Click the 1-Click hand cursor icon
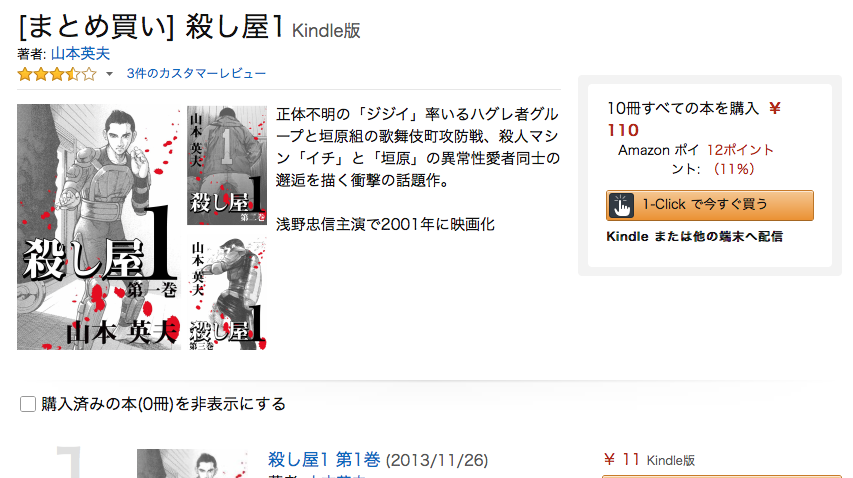The width and height of the screenshot is (853, 478). coord(621,206)
